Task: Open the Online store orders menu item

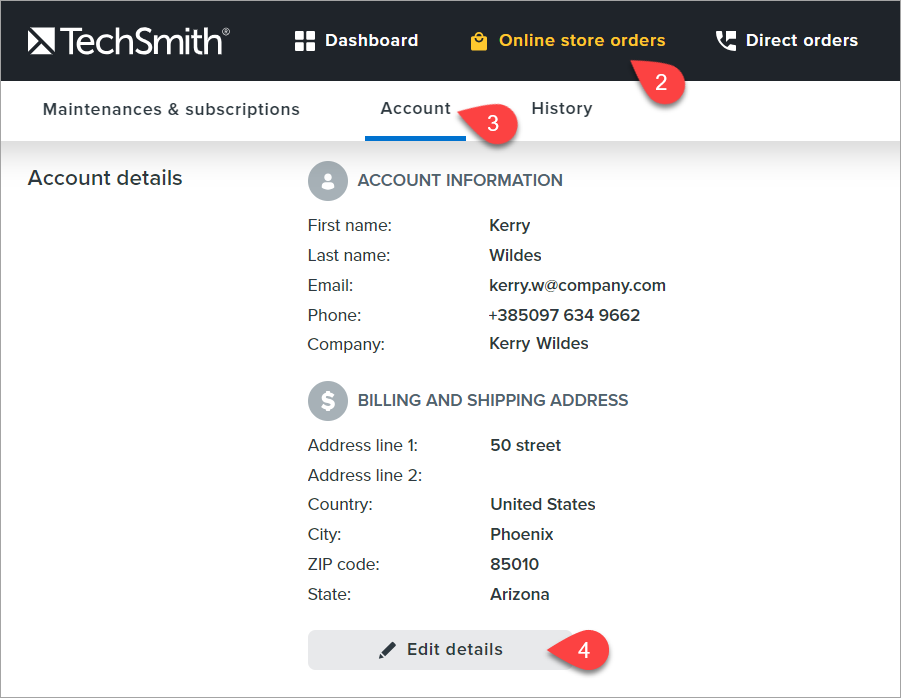Action: point(581,40)
